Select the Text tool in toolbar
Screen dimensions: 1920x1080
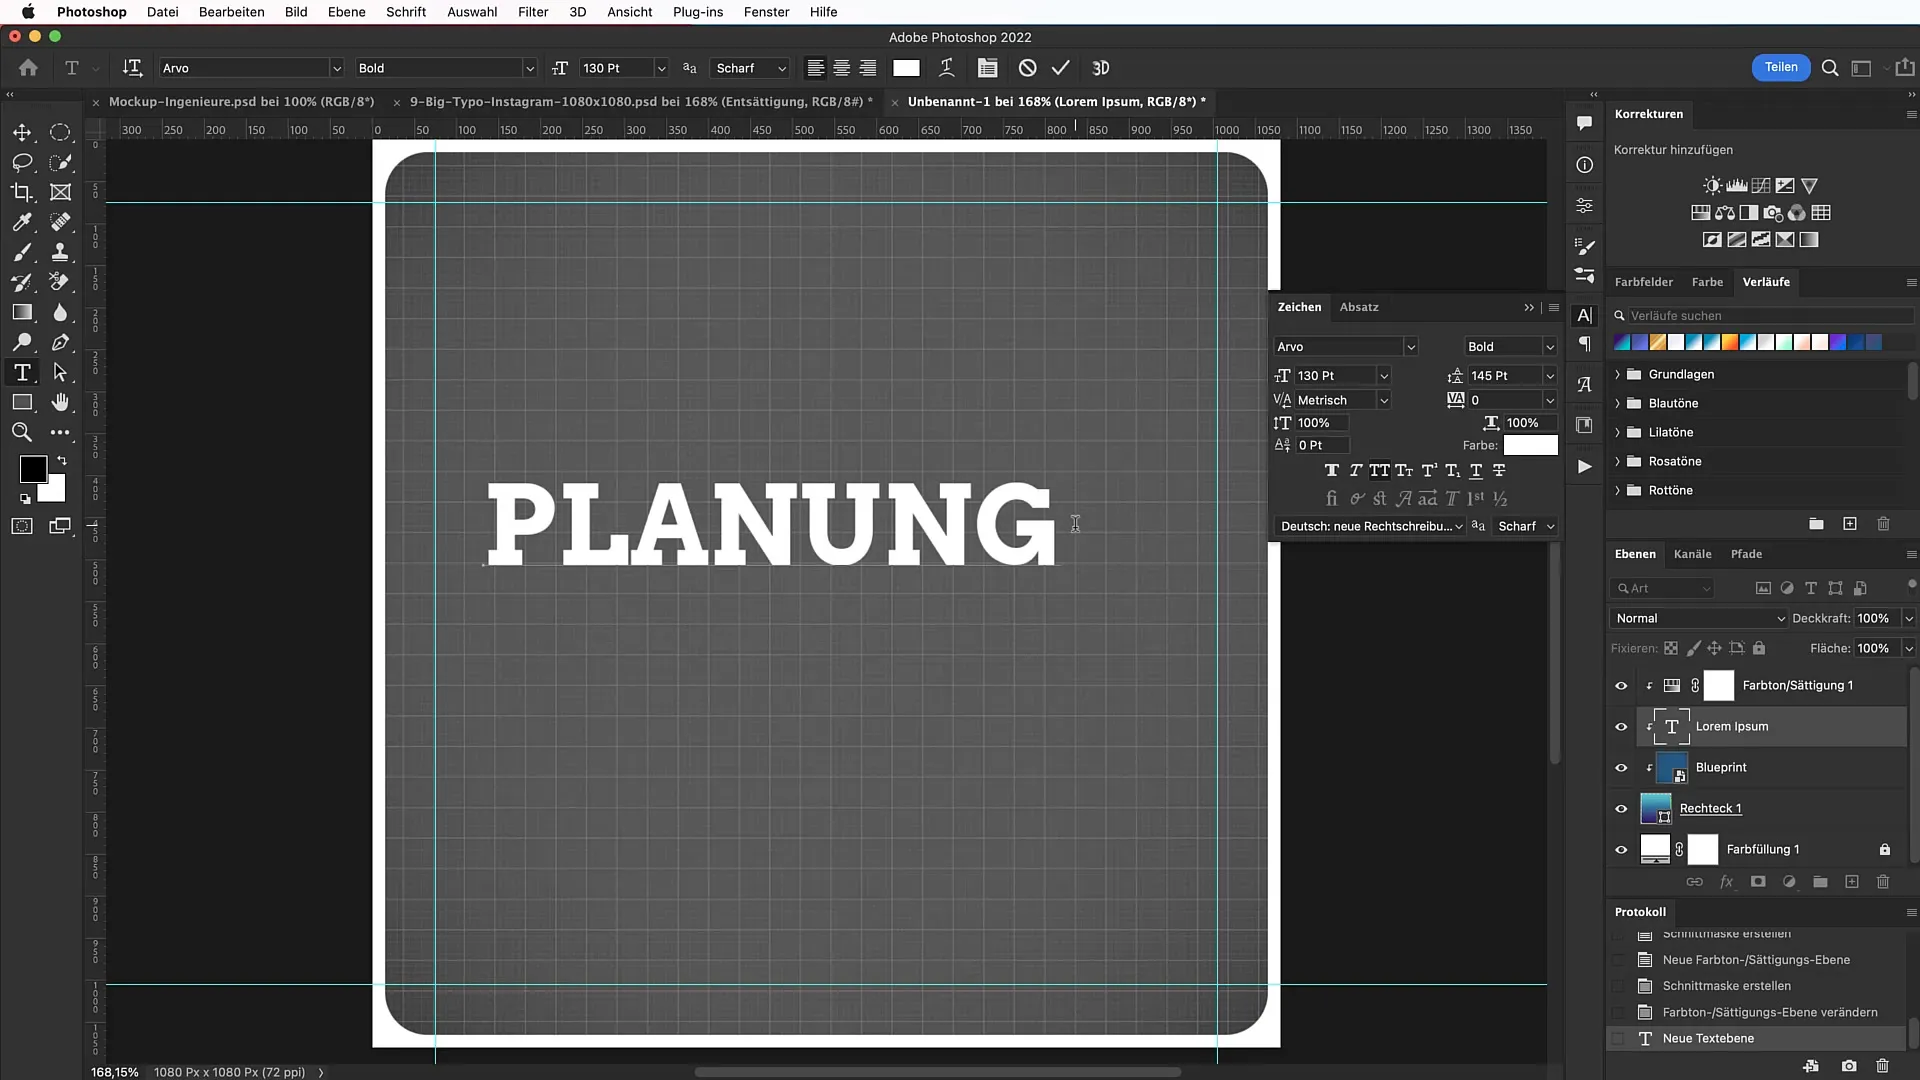[22, 373]
